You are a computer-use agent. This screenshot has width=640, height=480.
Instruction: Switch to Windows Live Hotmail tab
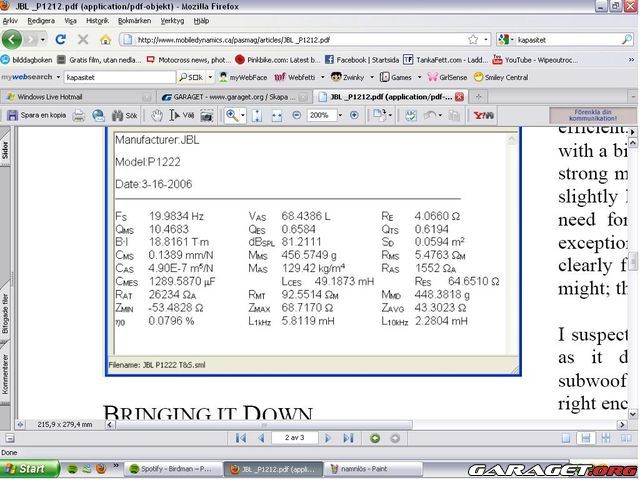tap(78, 97)
